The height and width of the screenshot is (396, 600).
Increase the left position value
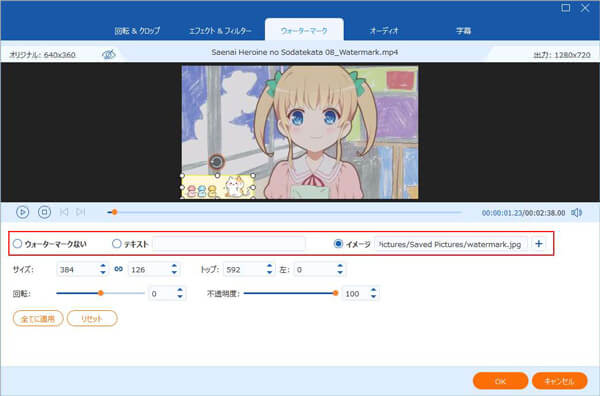point(340,266)
